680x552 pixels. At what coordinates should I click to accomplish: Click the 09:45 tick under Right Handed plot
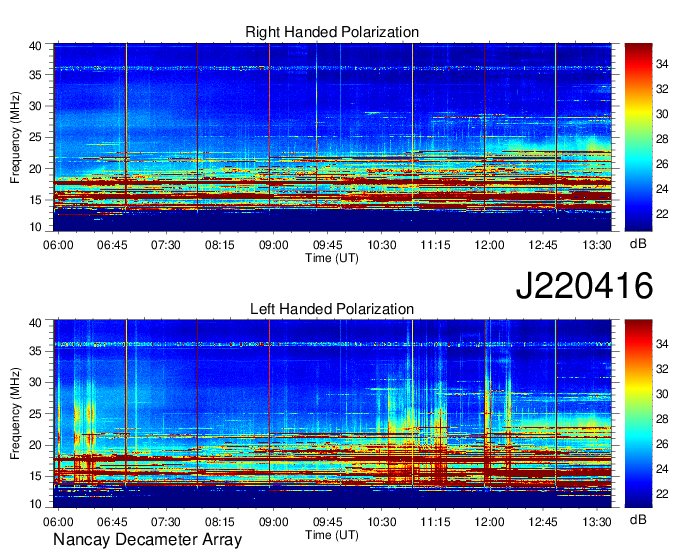(327, 245)
